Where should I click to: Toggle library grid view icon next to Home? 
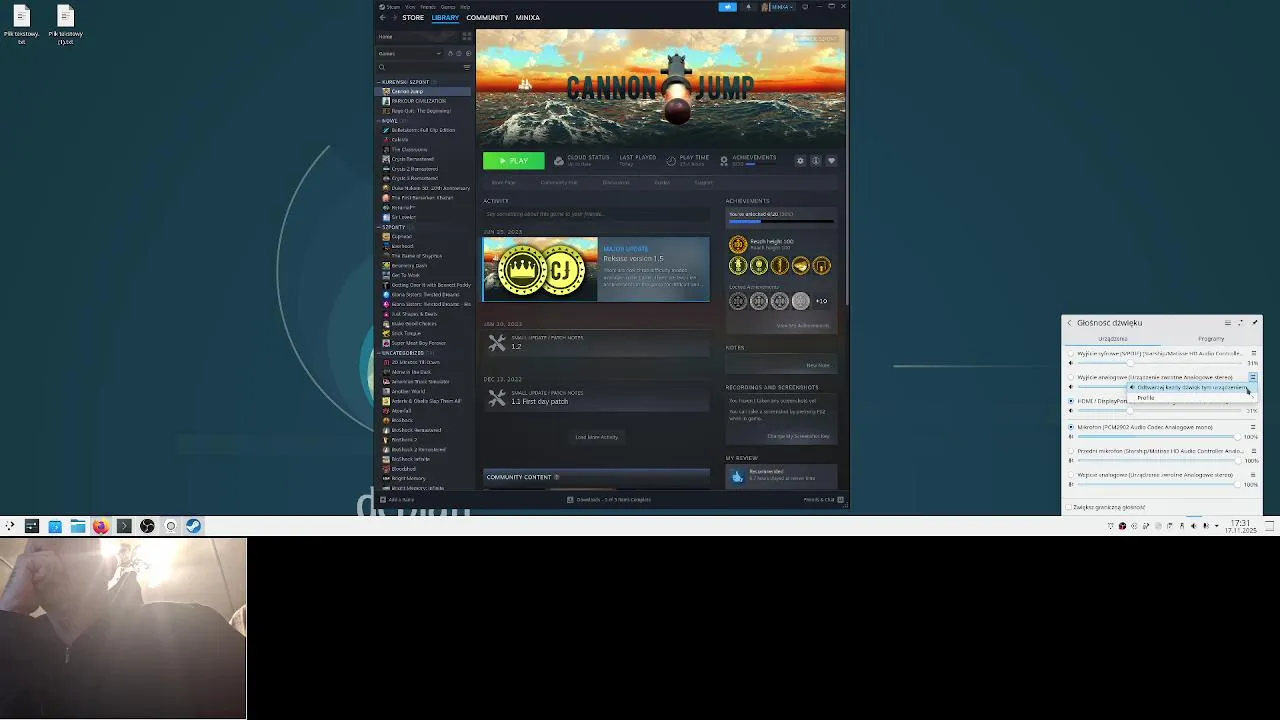[466, 37]
